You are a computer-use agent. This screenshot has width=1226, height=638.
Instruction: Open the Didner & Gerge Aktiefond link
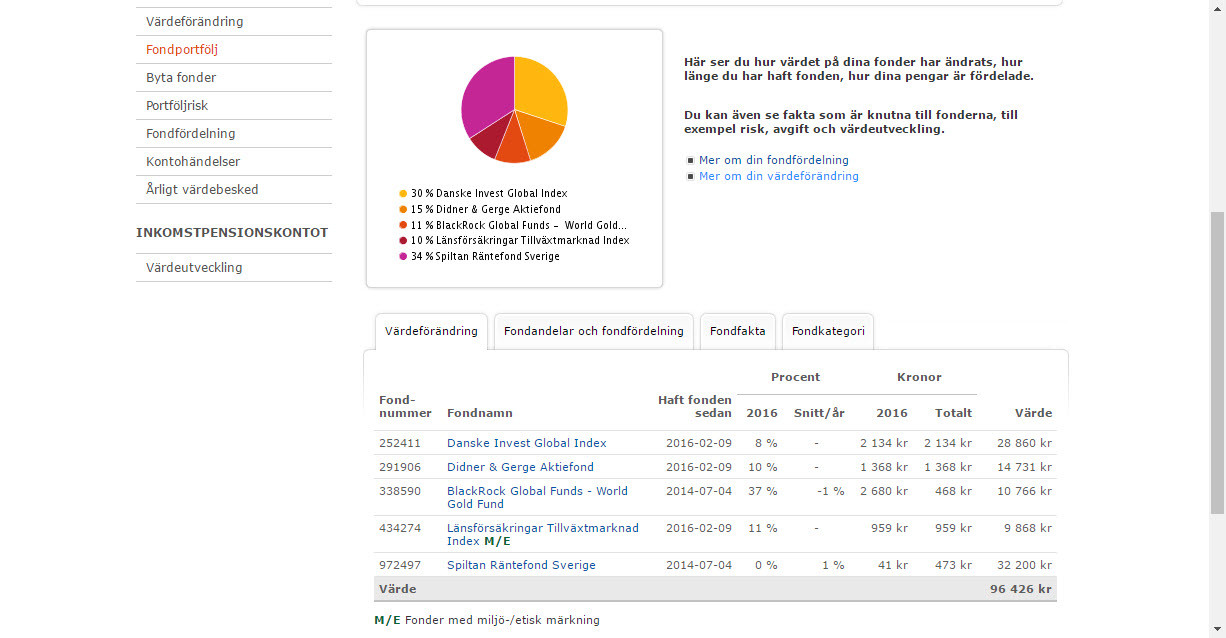pyautogui.click(x=520, y=467)
